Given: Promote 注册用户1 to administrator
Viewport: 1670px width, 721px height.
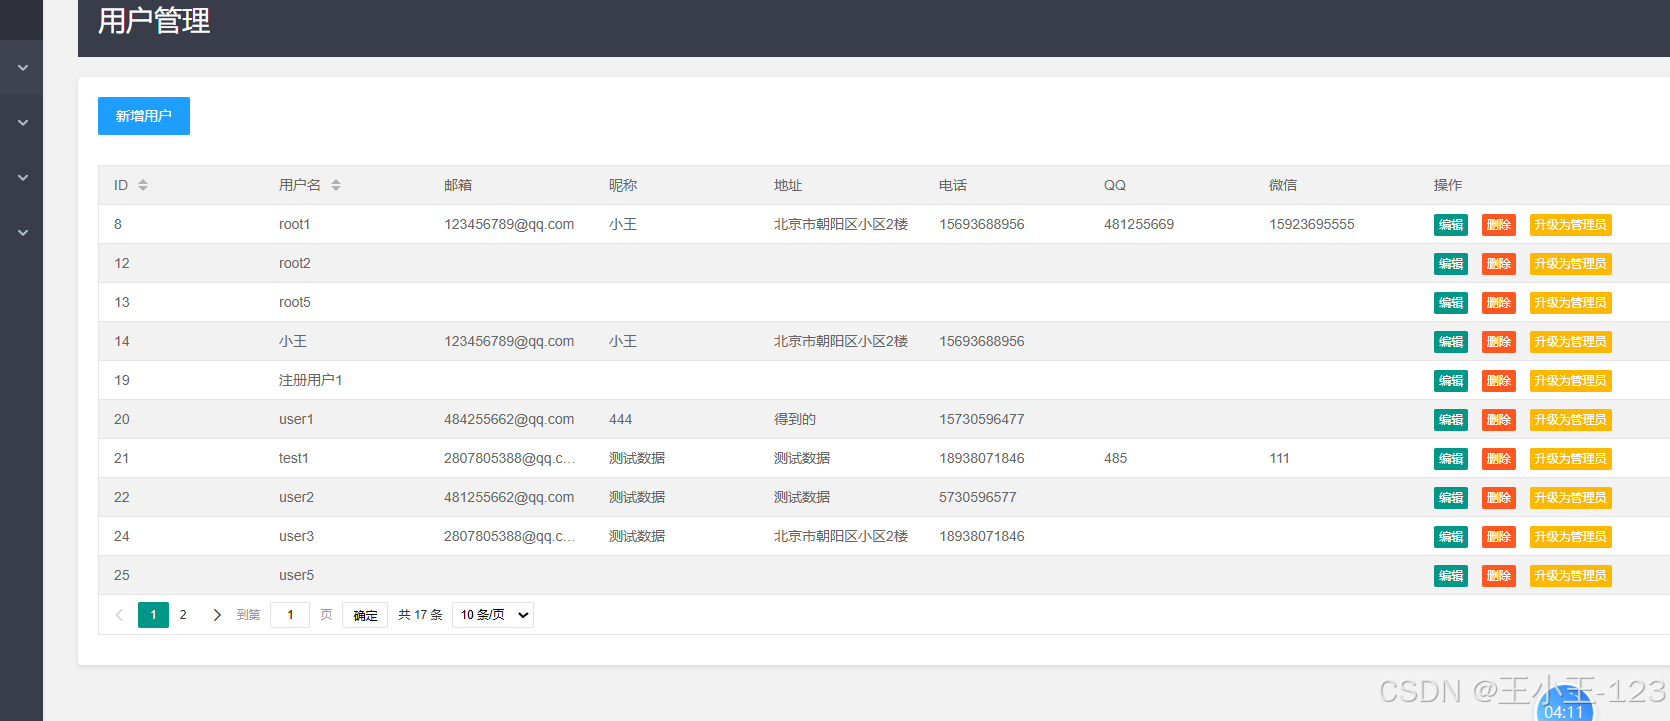Looking at the screenshot, I should coord(1571,381).
